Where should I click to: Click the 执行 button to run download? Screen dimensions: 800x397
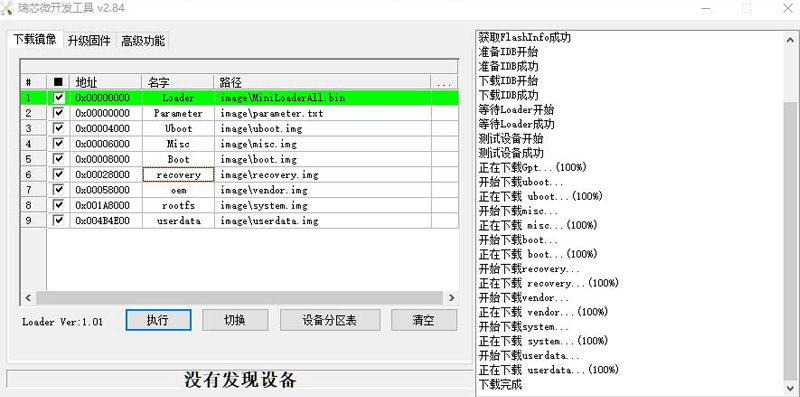(x=158, y=320)
